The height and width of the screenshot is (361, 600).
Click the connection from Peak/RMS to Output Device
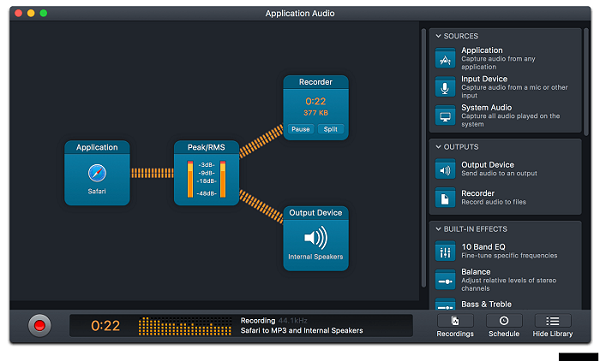coord(261,206)
